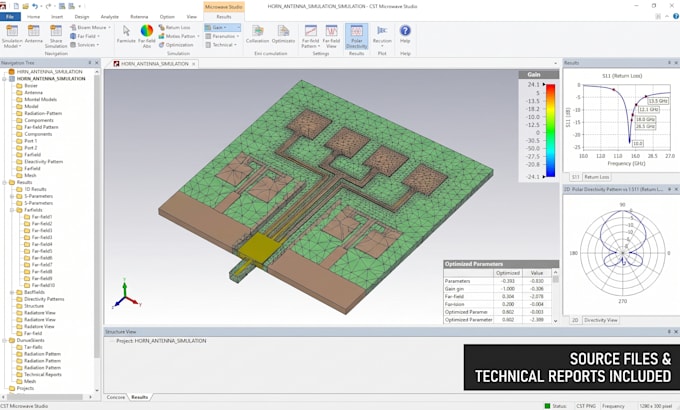Open the Gain dropdown in ribbon
Viewport: 680px width, 410px height.
click(222, 27)
